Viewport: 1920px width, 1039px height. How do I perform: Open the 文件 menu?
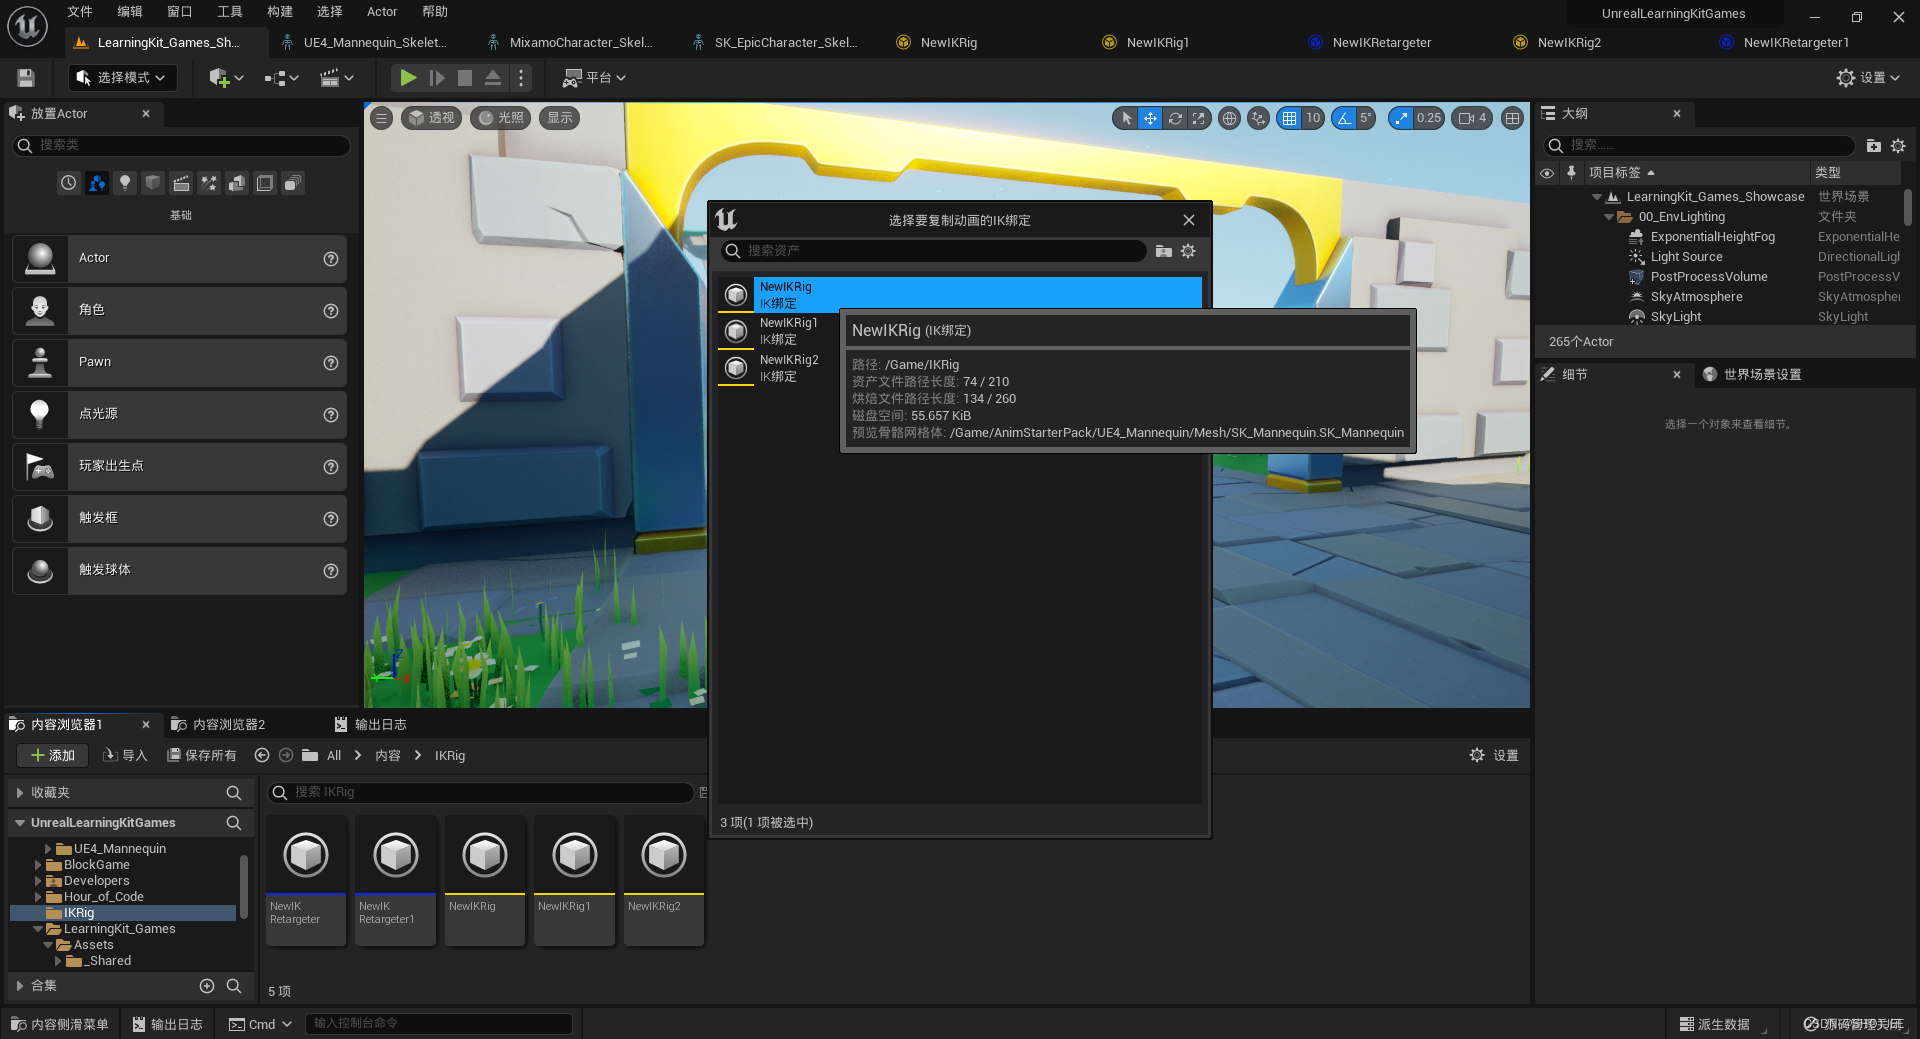pos(80,12)
